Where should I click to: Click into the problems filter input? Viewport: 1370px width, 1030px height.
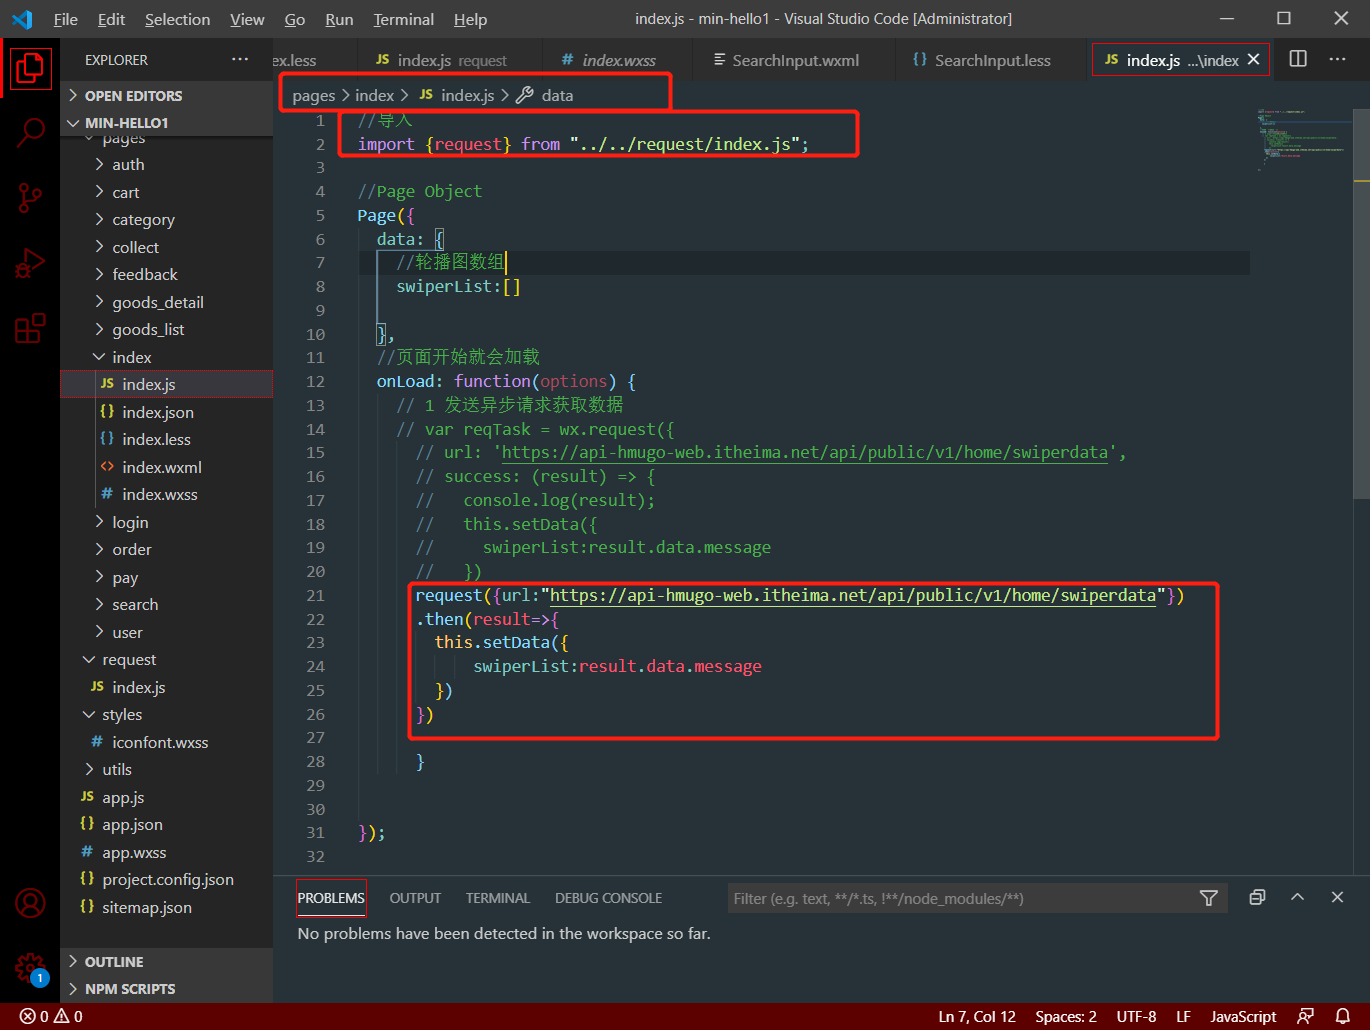960,898
